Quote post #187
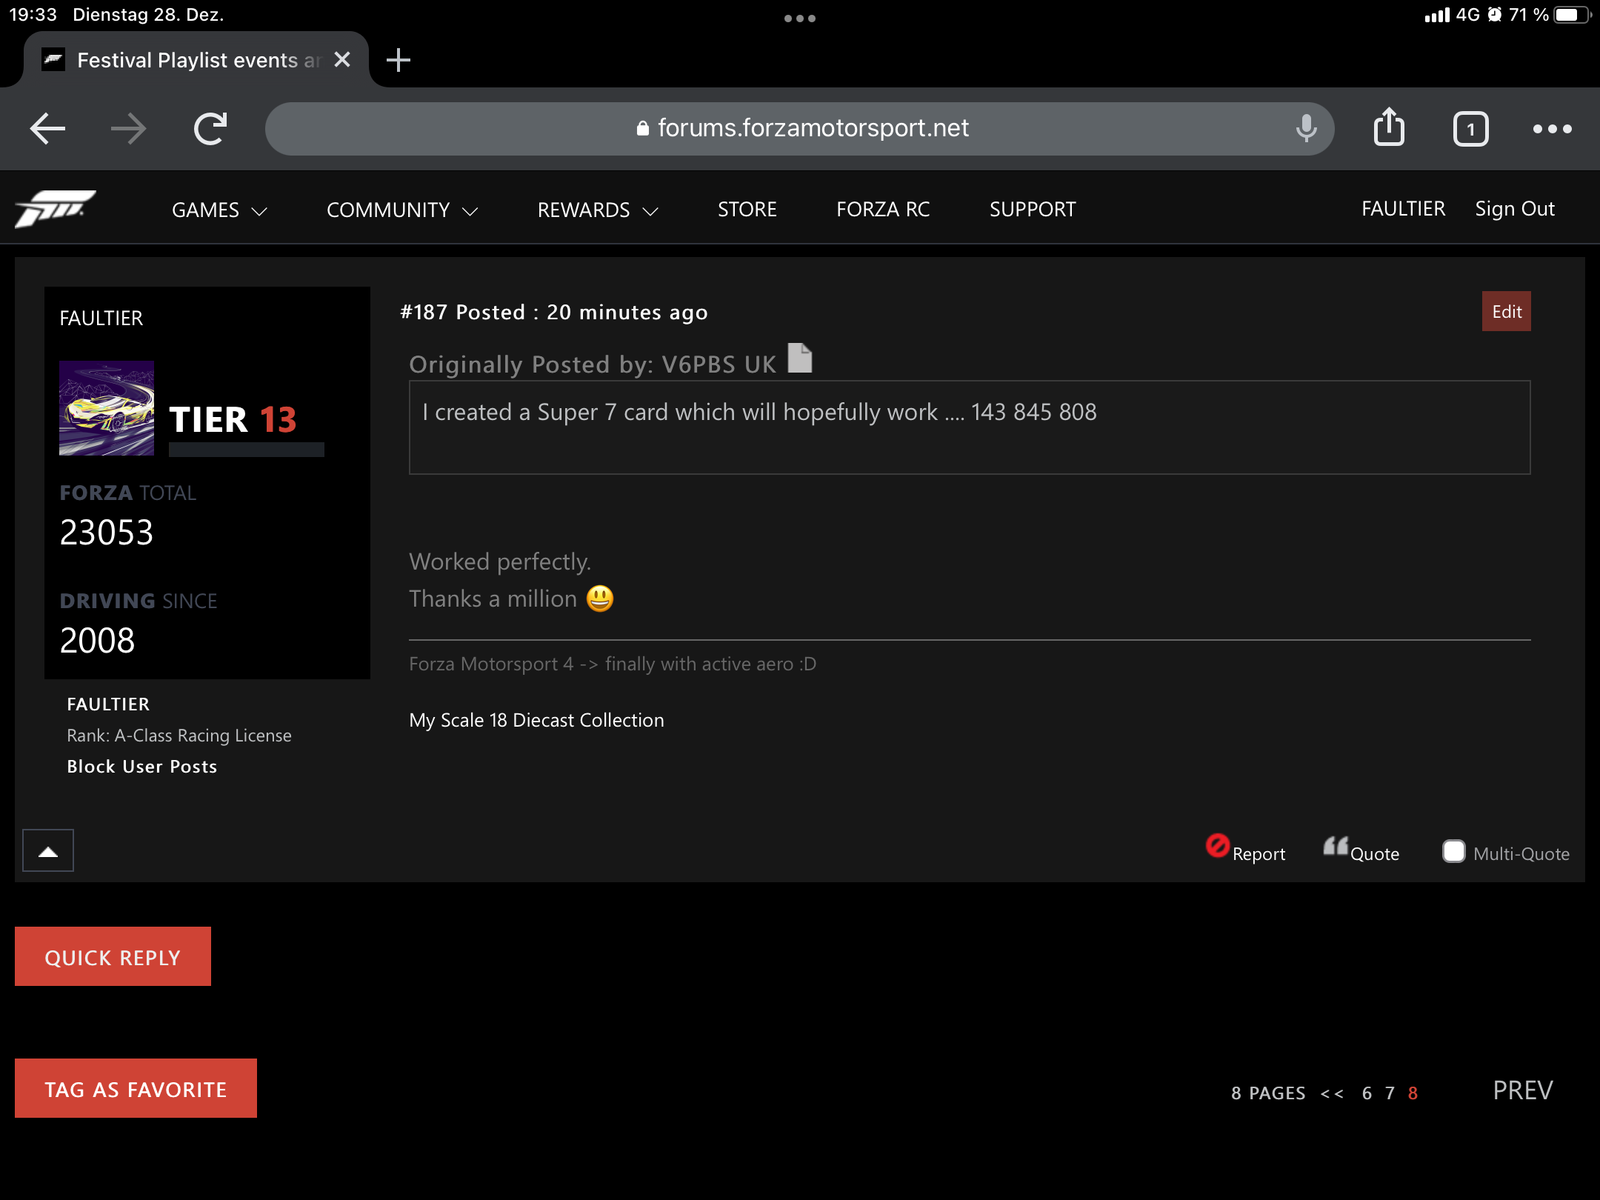The height and width of the screenshot is (1200, 1600). point(1361,850)
